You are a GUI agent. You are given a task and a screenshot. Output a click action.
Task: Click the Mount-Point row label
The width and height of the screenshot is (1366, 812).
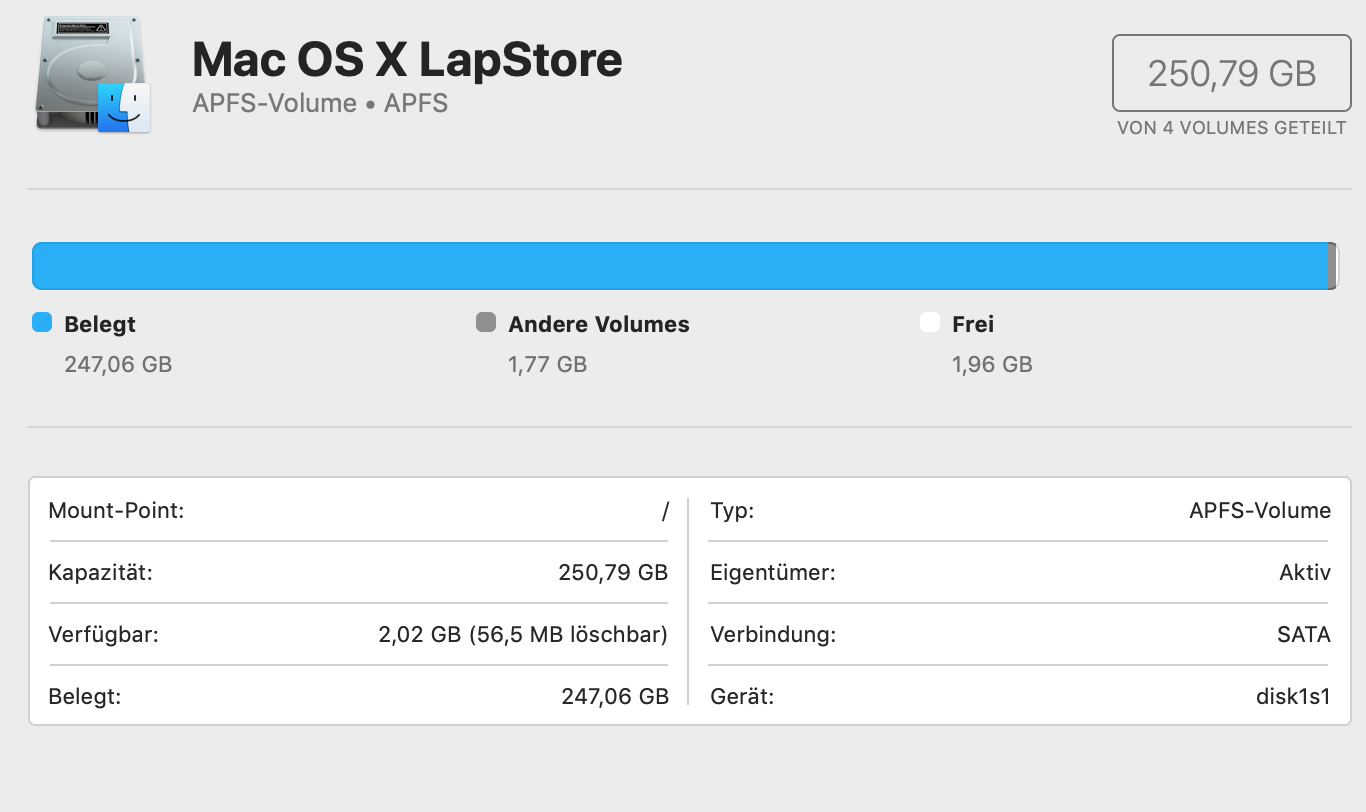click(116, 511)
